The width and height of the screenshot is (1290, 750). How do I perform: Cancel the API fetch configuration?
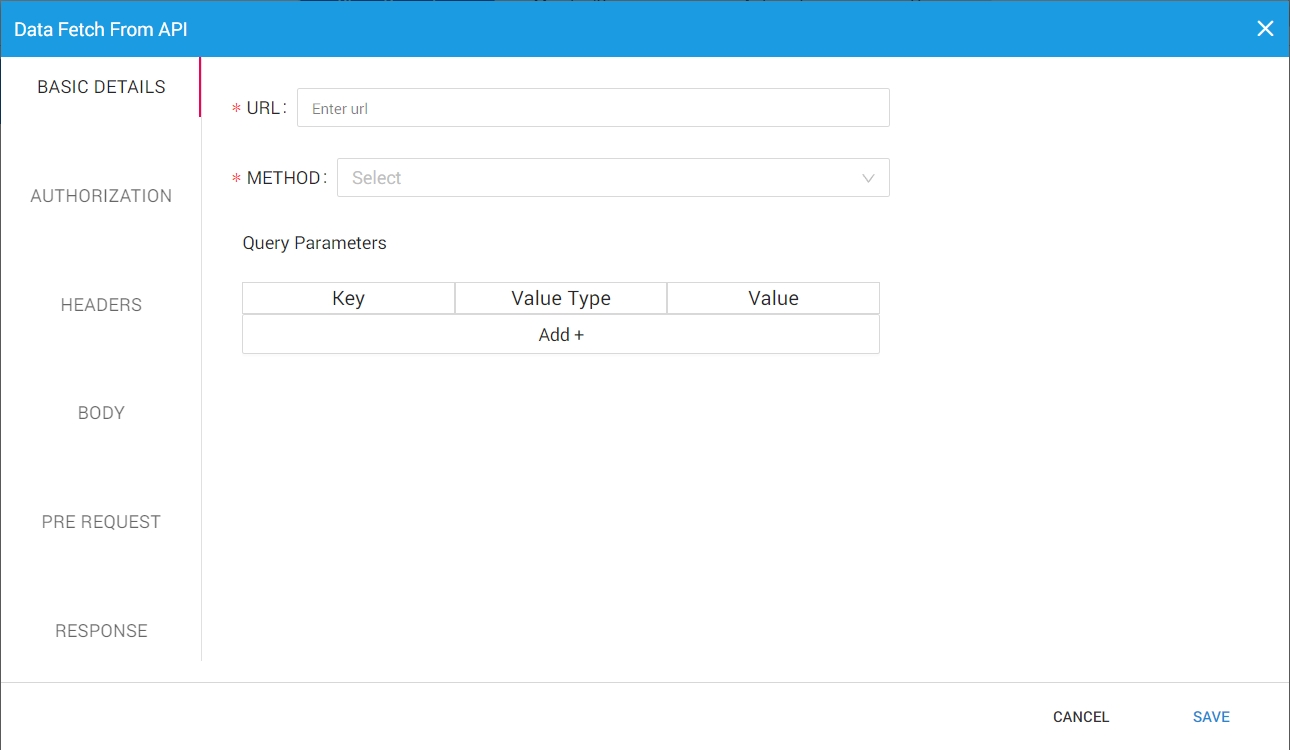point(1081,717)
